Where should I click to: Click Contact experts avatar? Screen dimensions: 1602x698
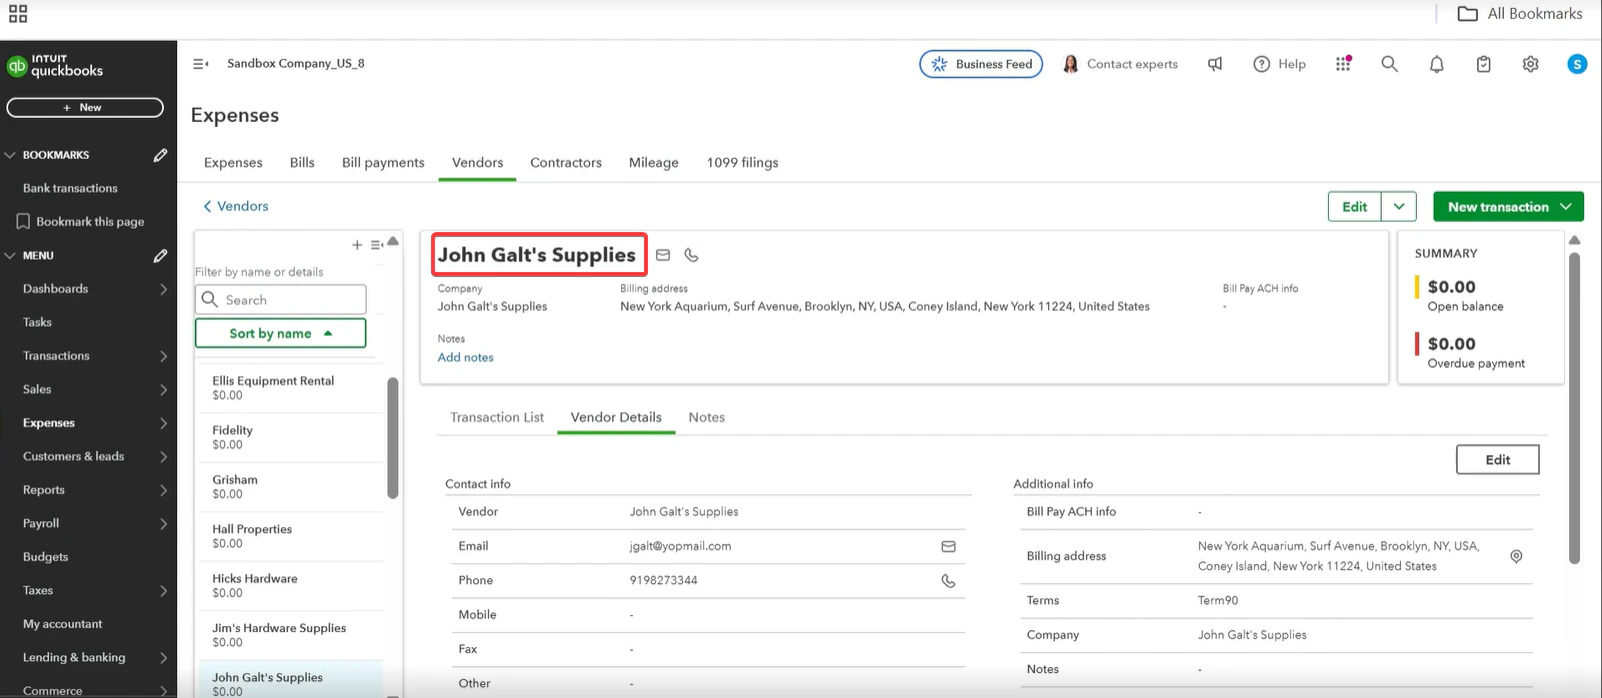pyautogui.click(x=1070, y=64)
